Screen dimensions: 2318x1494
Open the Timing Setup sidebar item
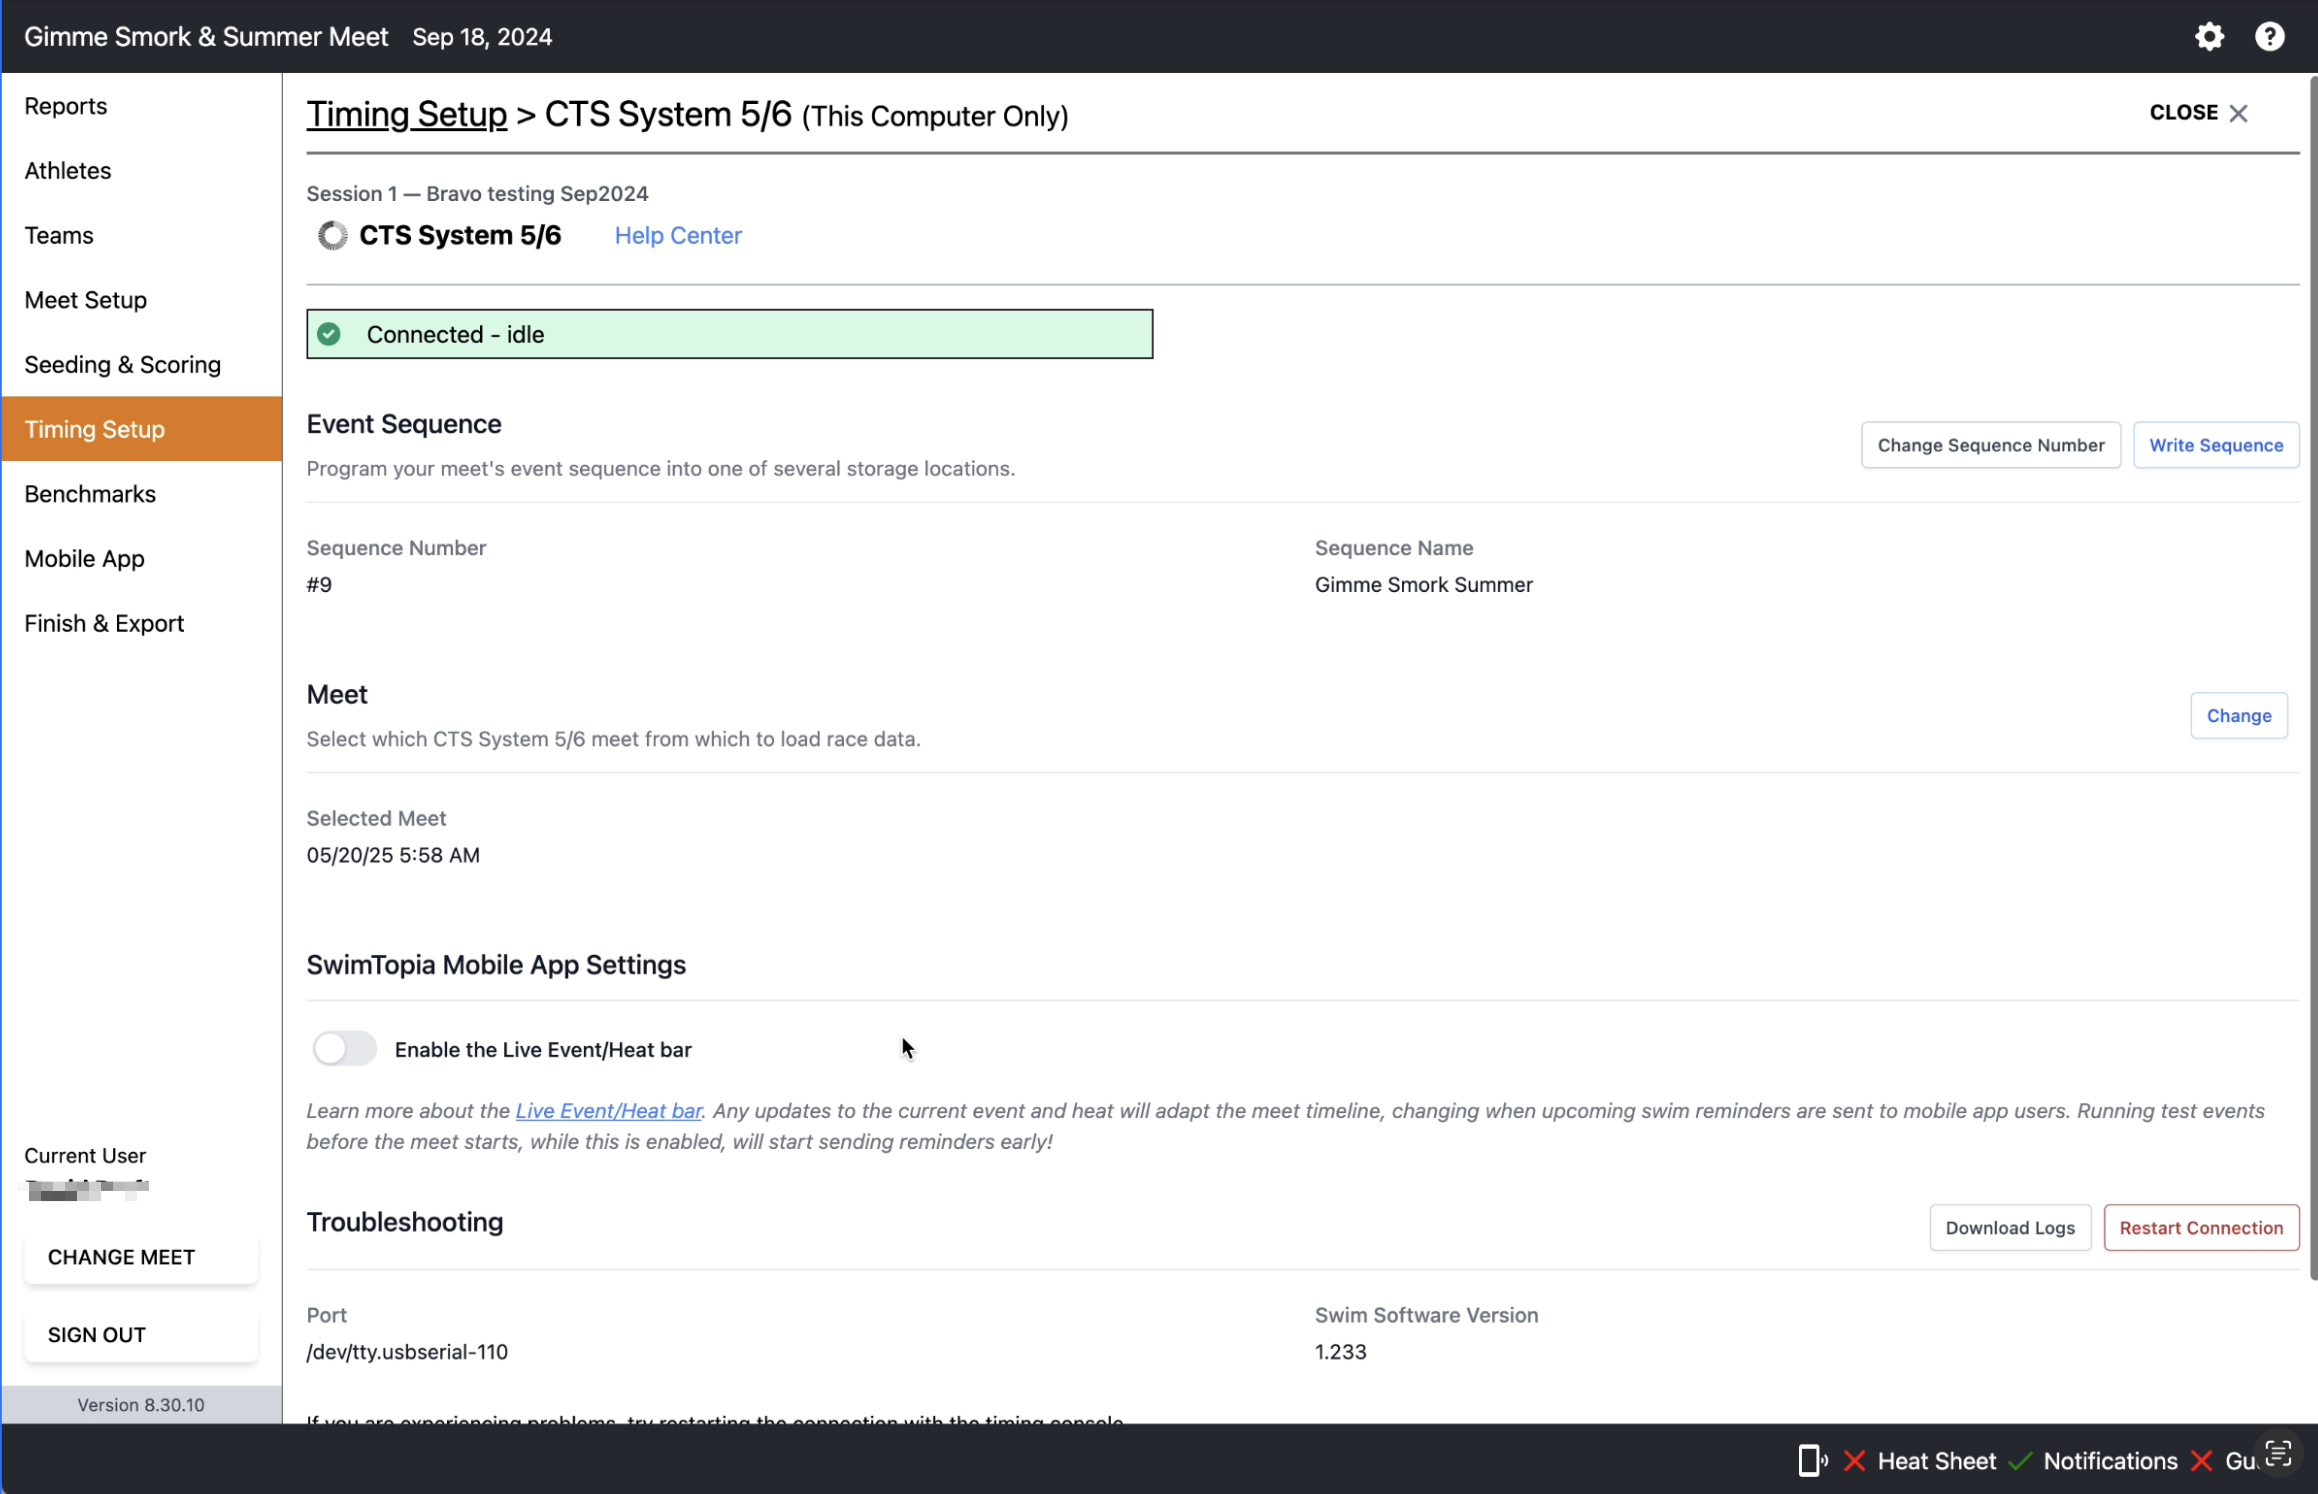point(141,429)
